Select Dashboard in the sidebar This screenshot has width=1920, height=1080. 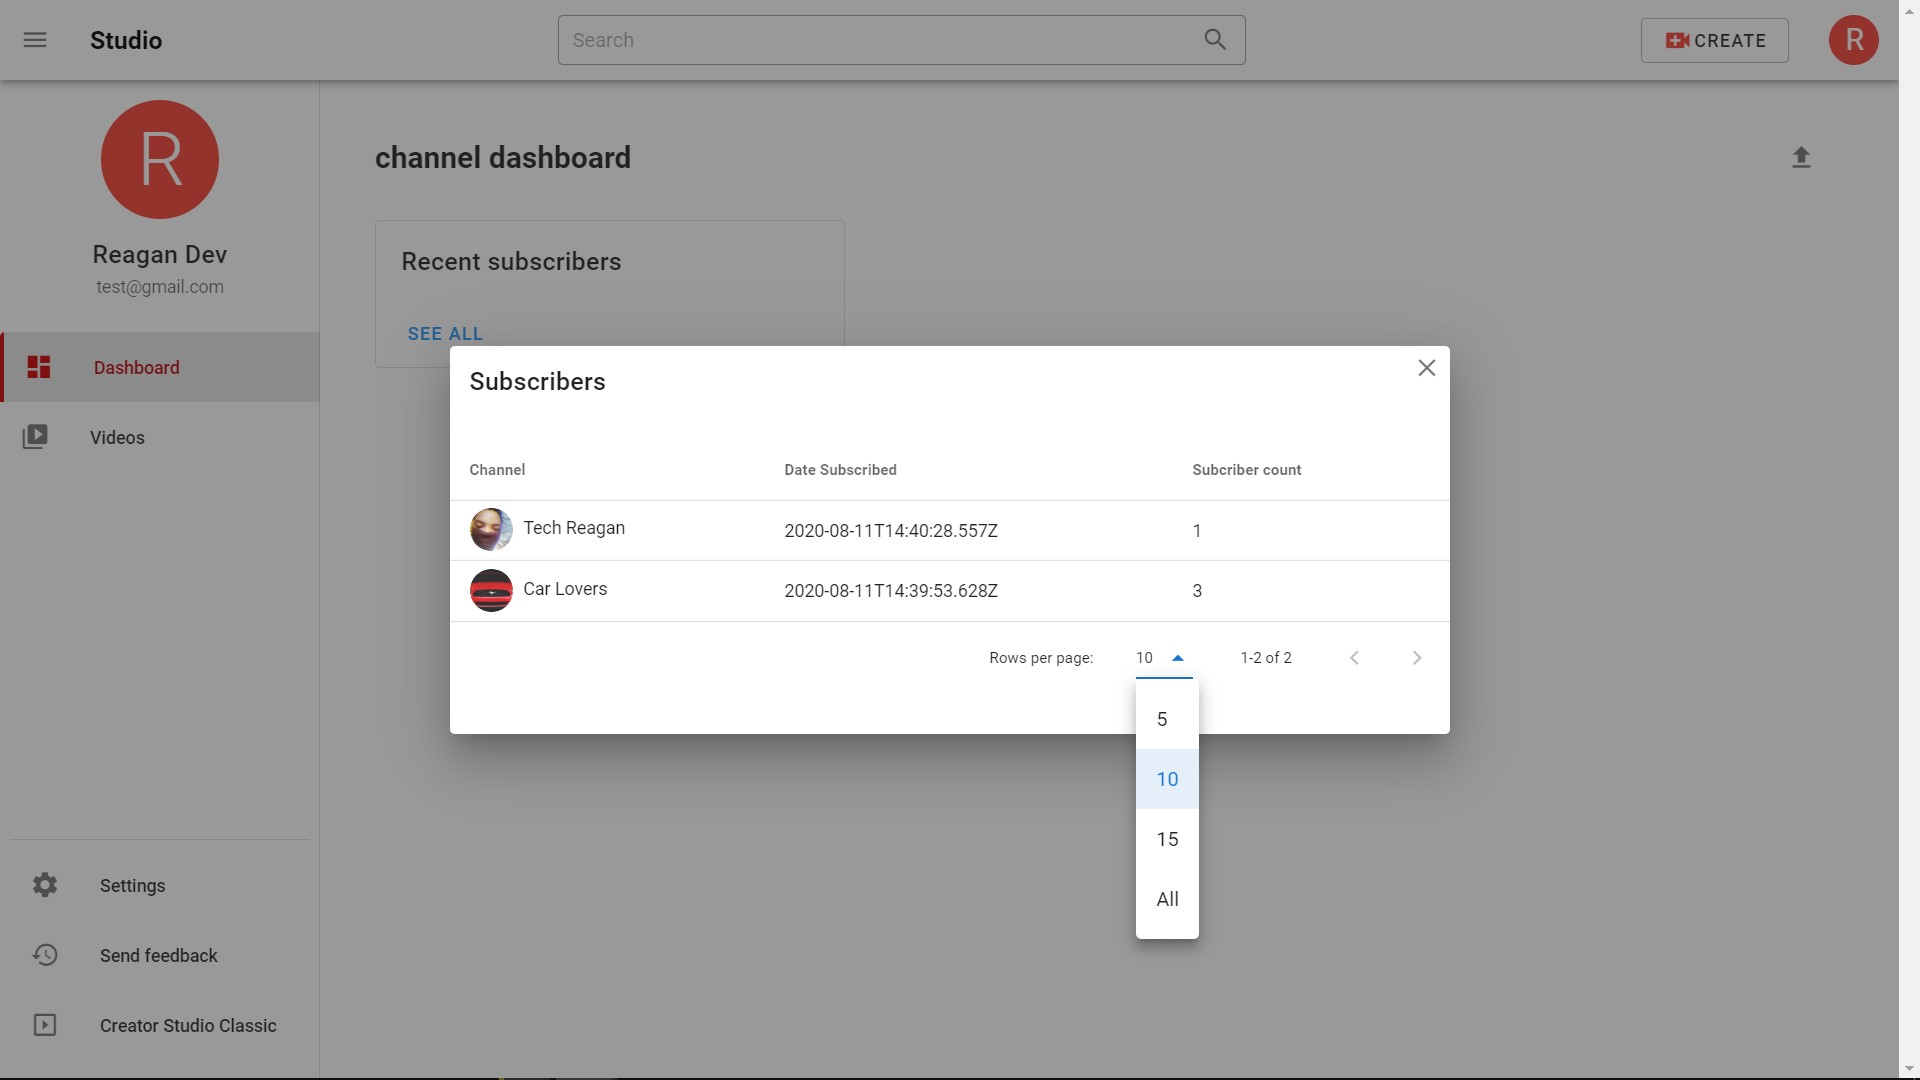point(136,368)
